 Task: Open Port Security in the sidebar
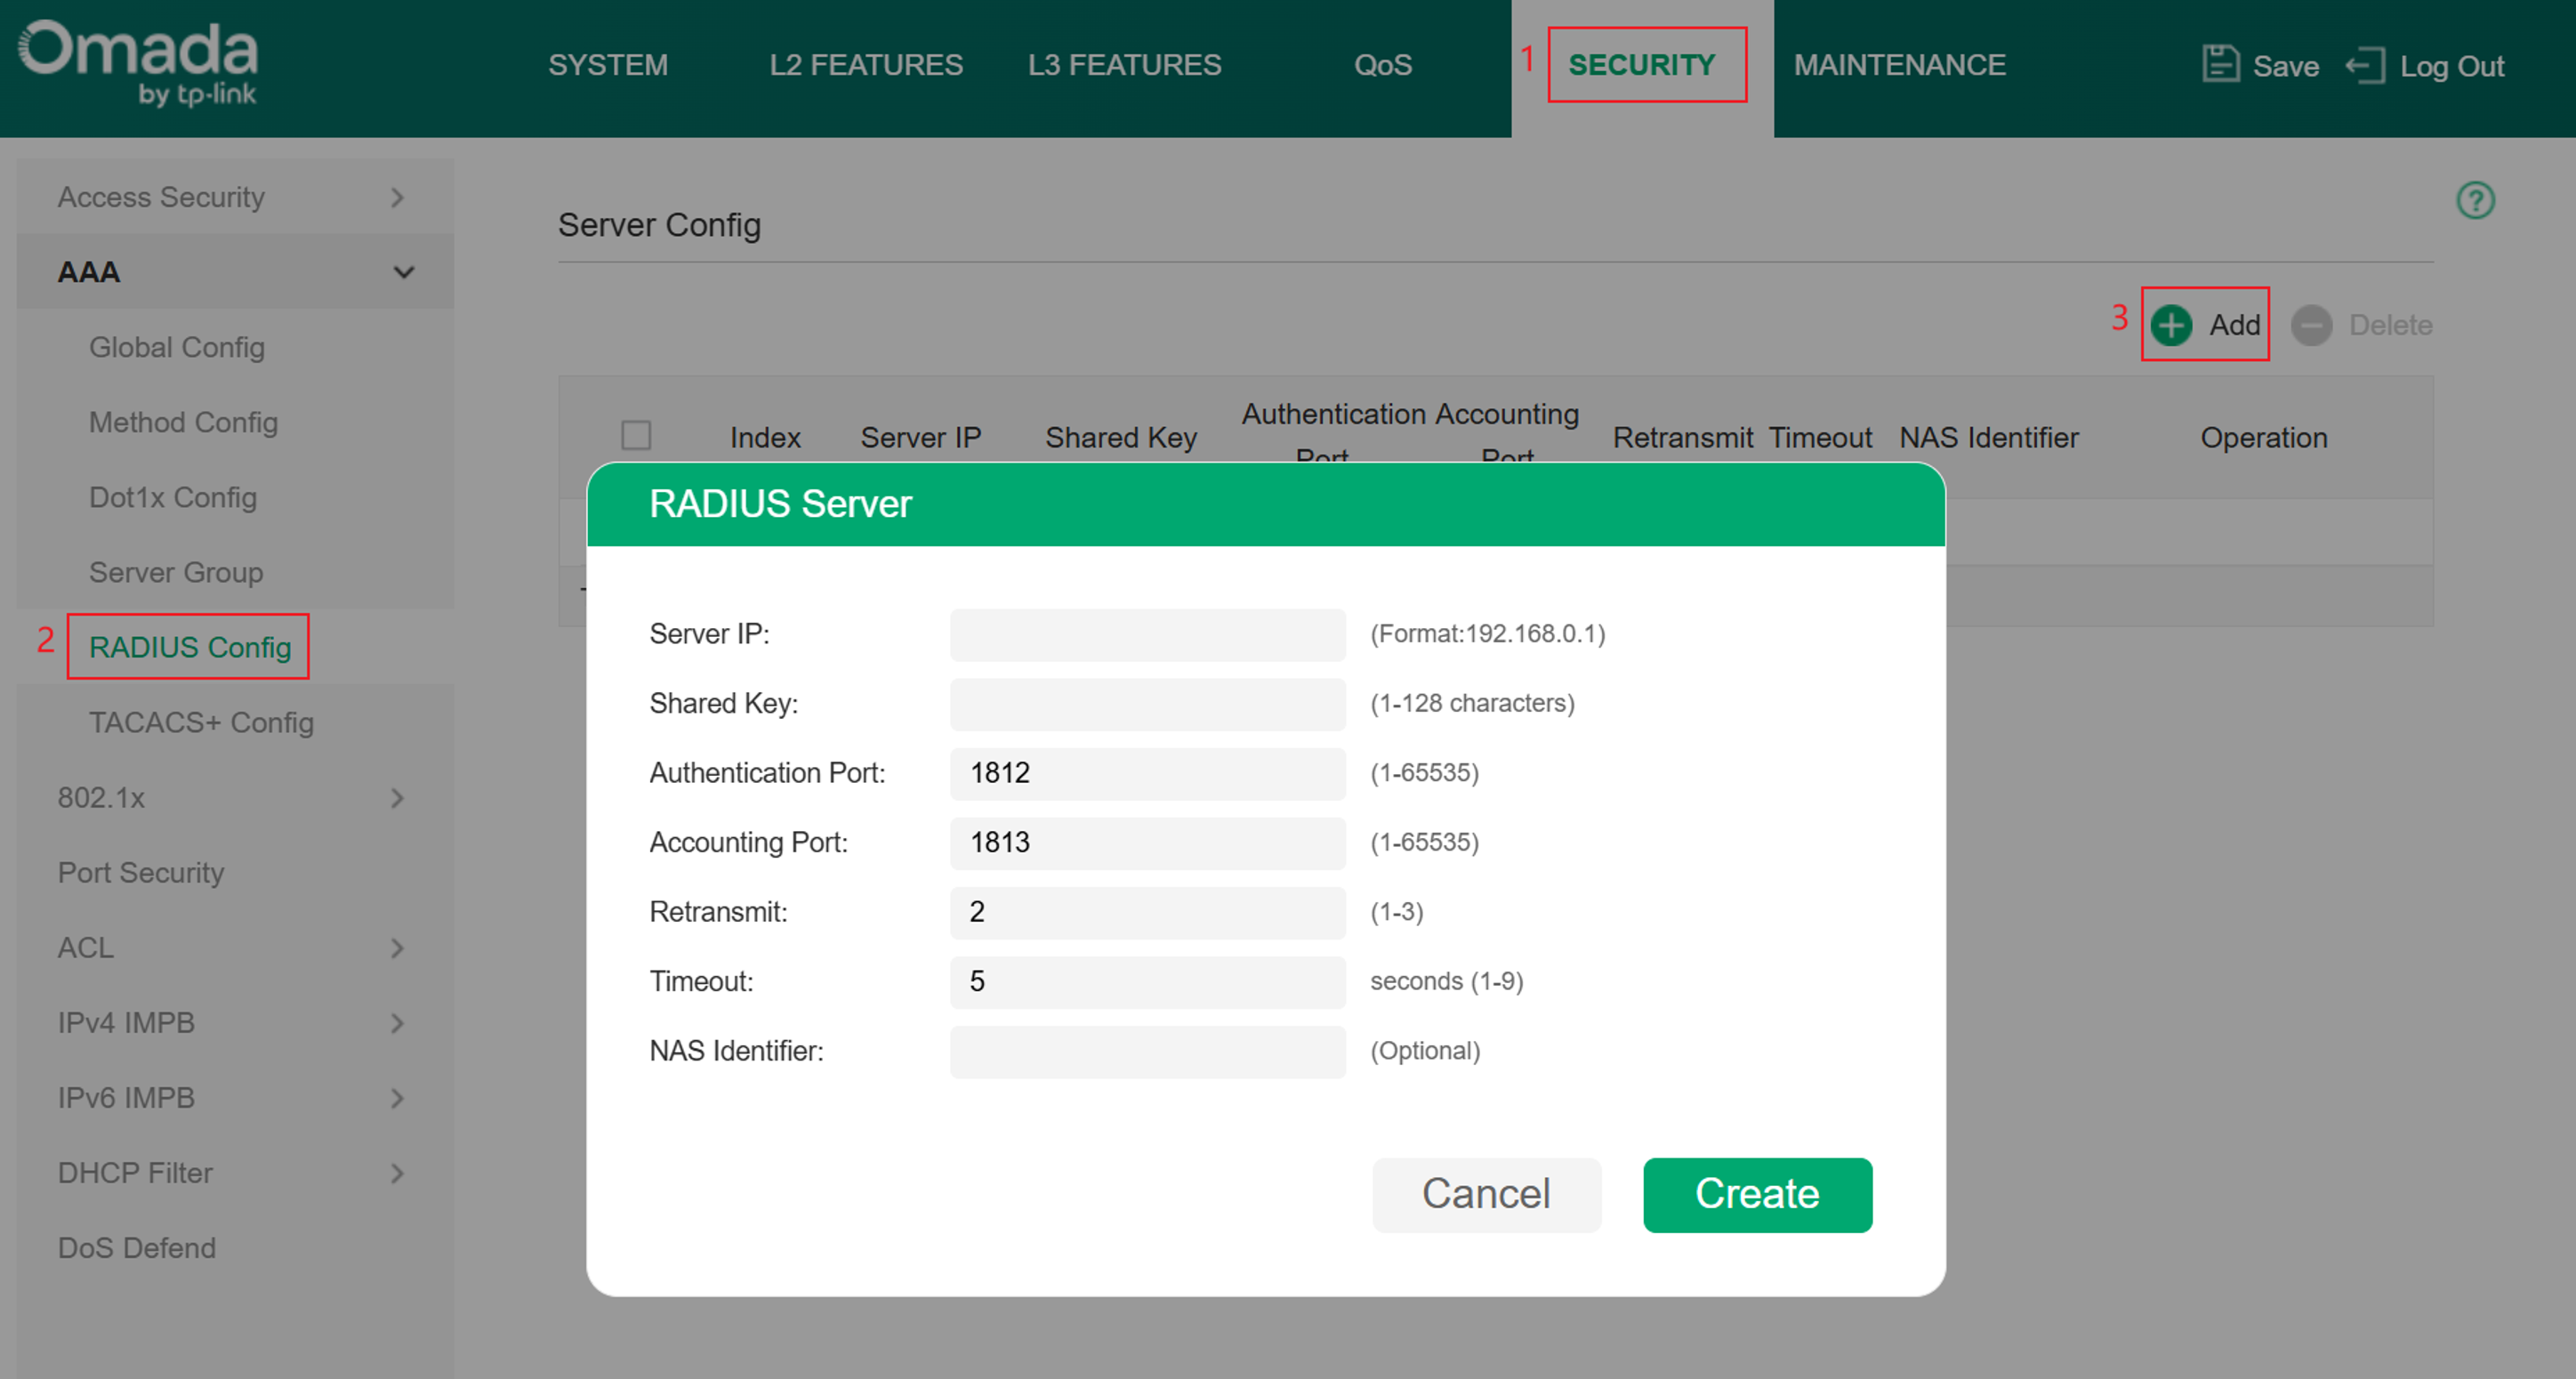[x=140, y=872]
